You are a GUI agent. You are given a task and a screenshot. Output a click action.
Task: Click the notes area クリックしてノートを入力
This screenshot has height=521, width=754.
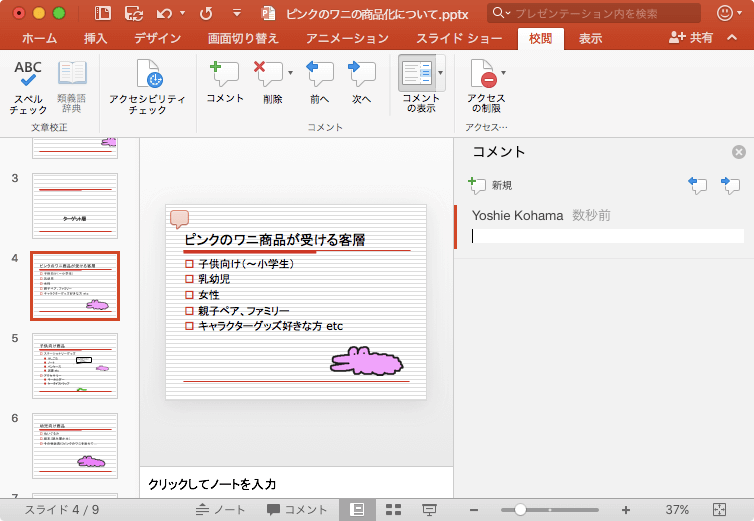212,484
